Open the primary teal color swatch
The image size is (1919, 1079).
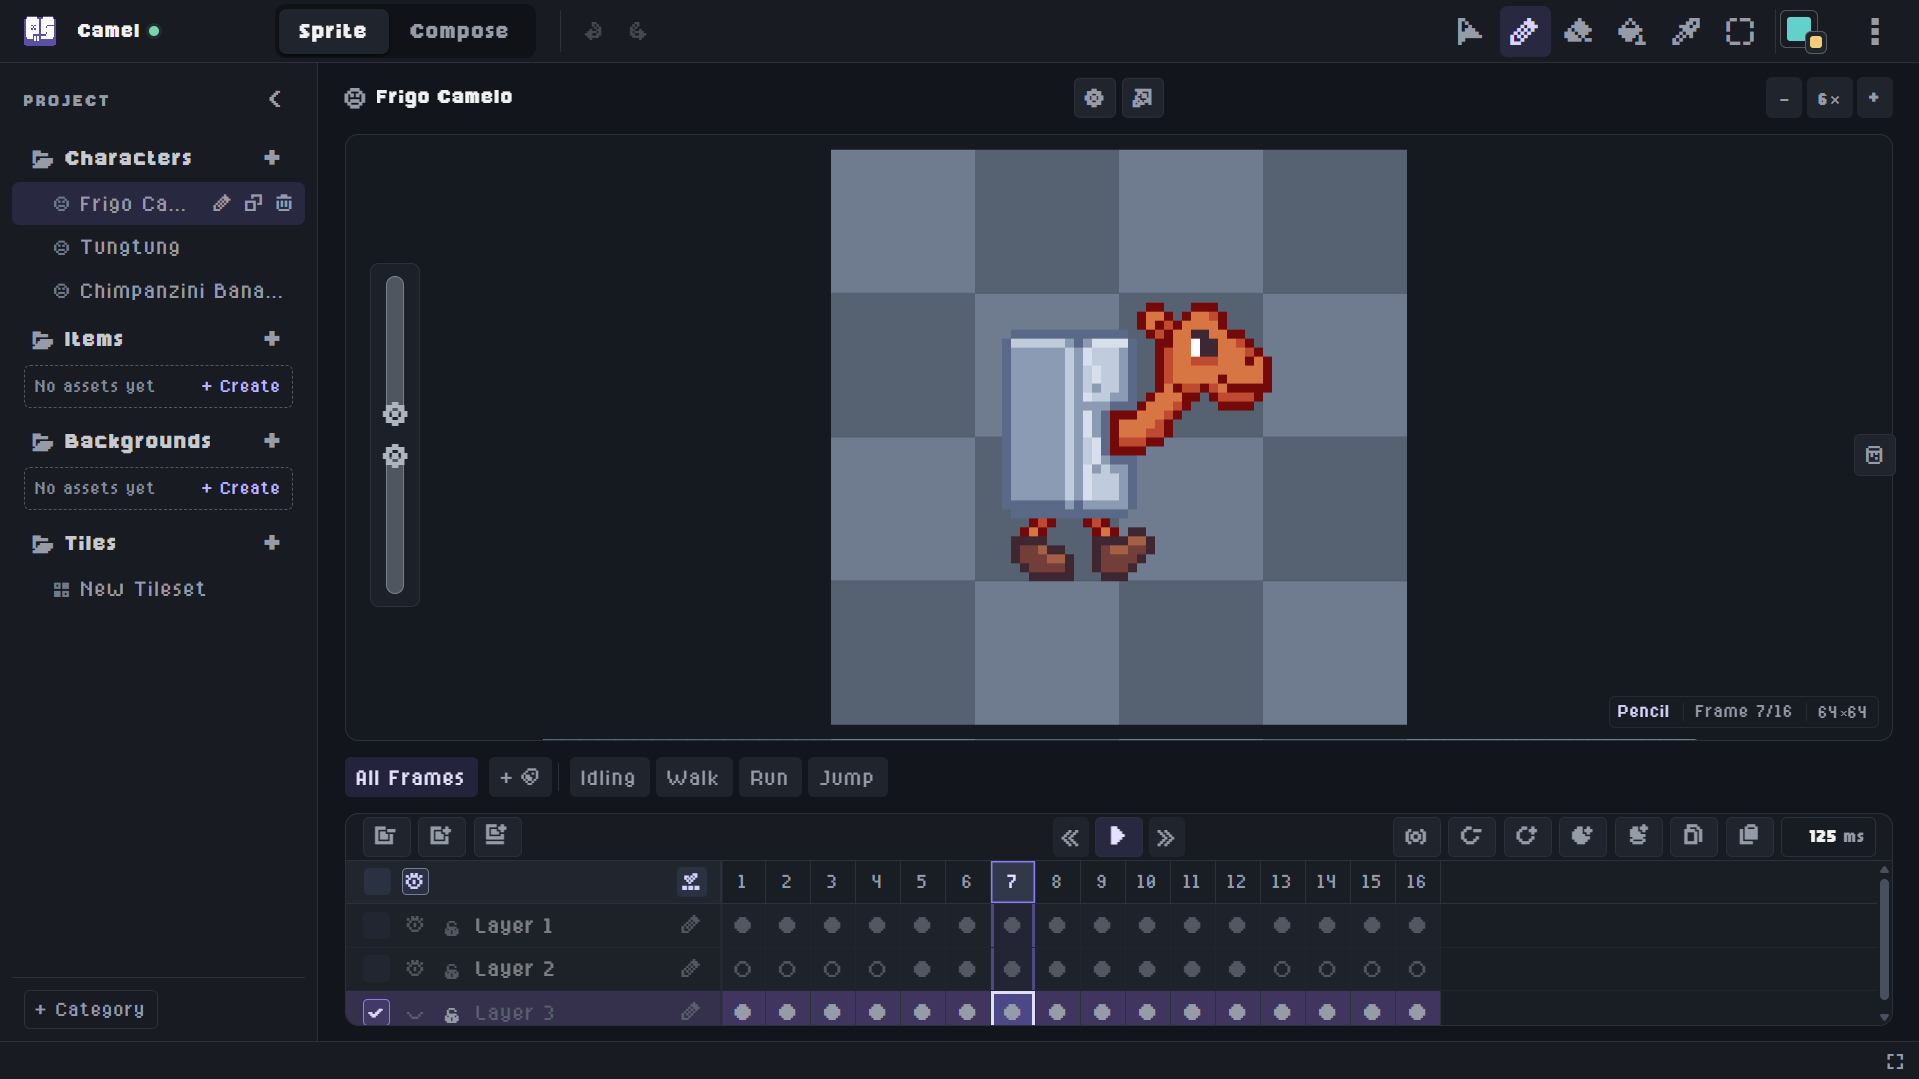pyautogui.click(x=1797, y=27)
